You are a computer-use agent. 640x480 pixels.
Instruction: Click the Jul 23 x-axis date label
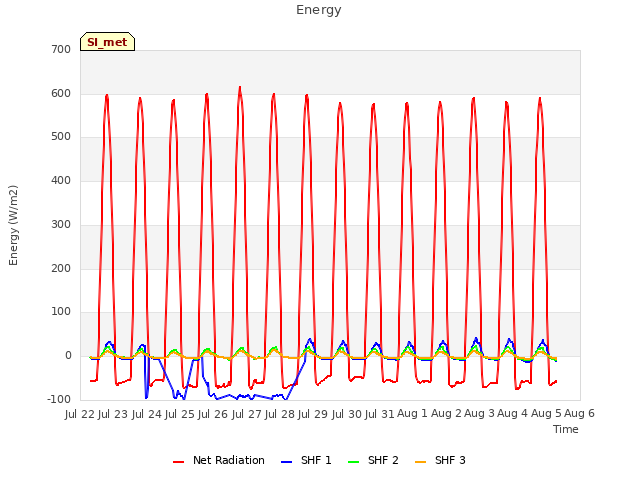(x=113, y=414)
